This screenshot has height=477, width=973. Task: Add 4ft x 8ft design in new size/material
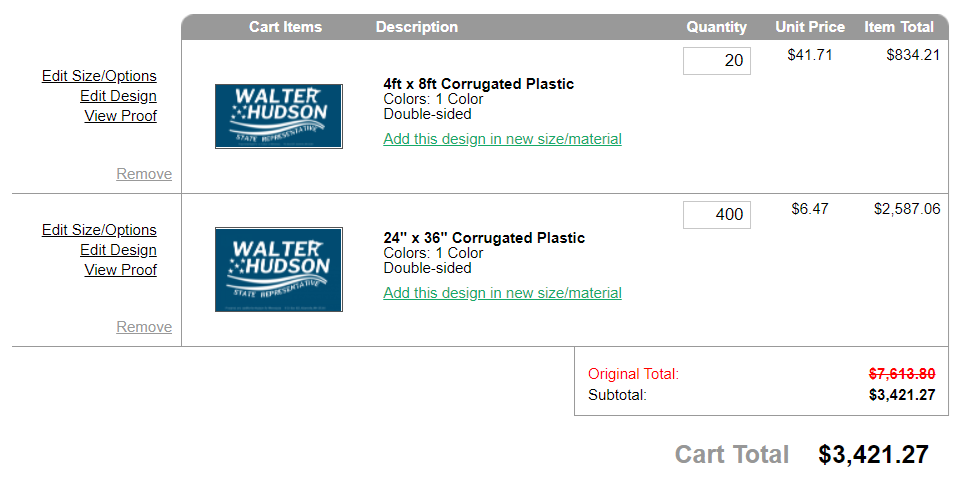(x=503, y=139)
